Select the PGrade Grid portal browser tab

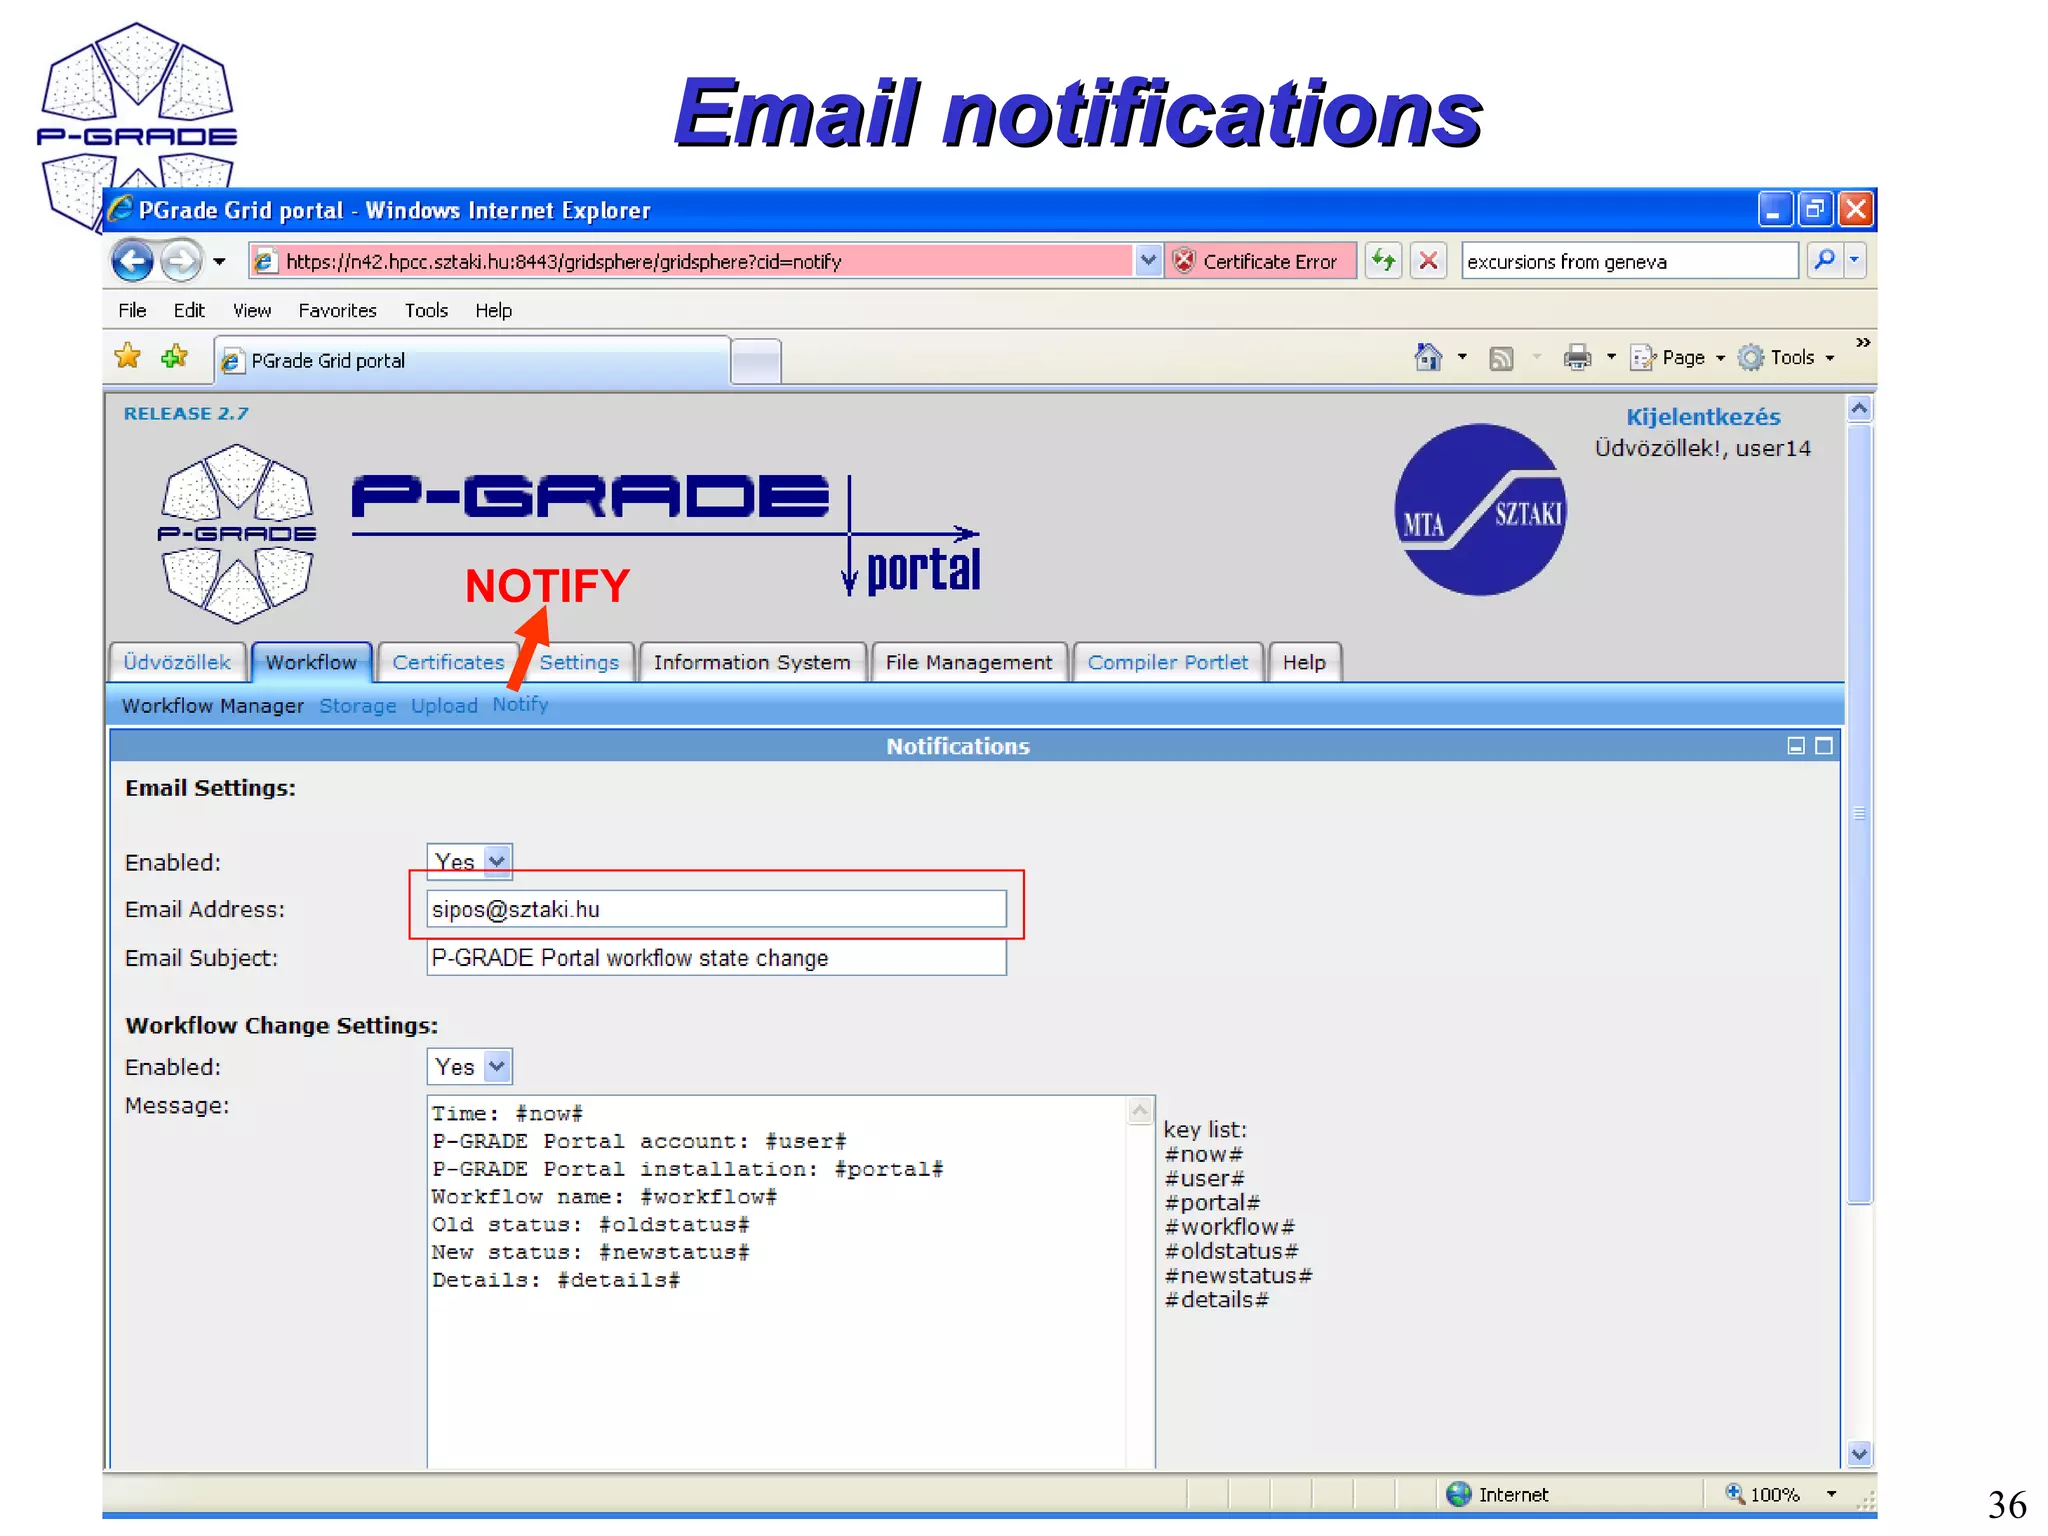[471, 360]
